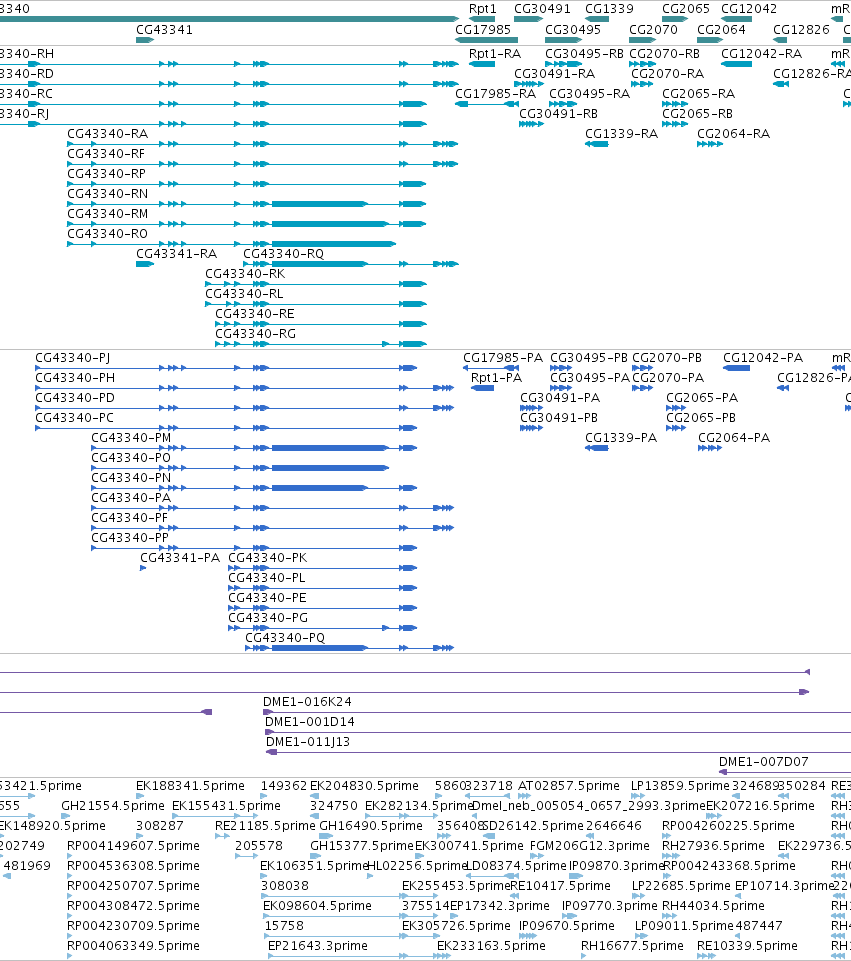
Task: Click protein CG43340-PM
Action: tap(131, 438)
